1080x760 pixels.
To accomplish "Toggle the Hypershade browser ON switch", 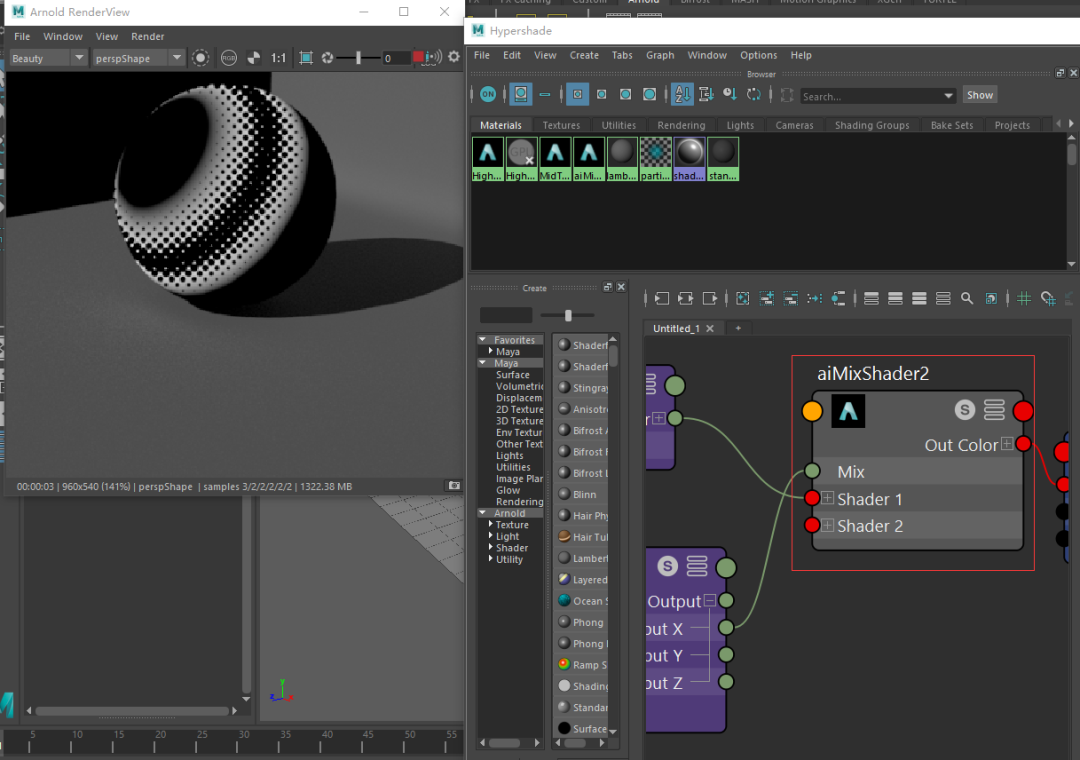I will 487,95.
